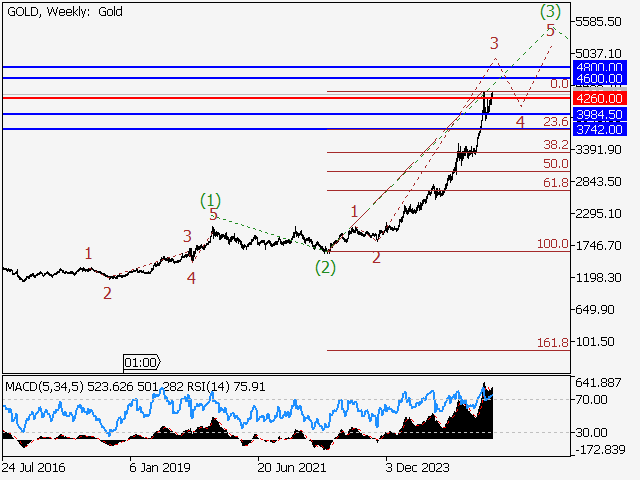640x480 pixels.
Task: Select the 100.0 Fibonacci level label
Action: [x=552, y=244]
